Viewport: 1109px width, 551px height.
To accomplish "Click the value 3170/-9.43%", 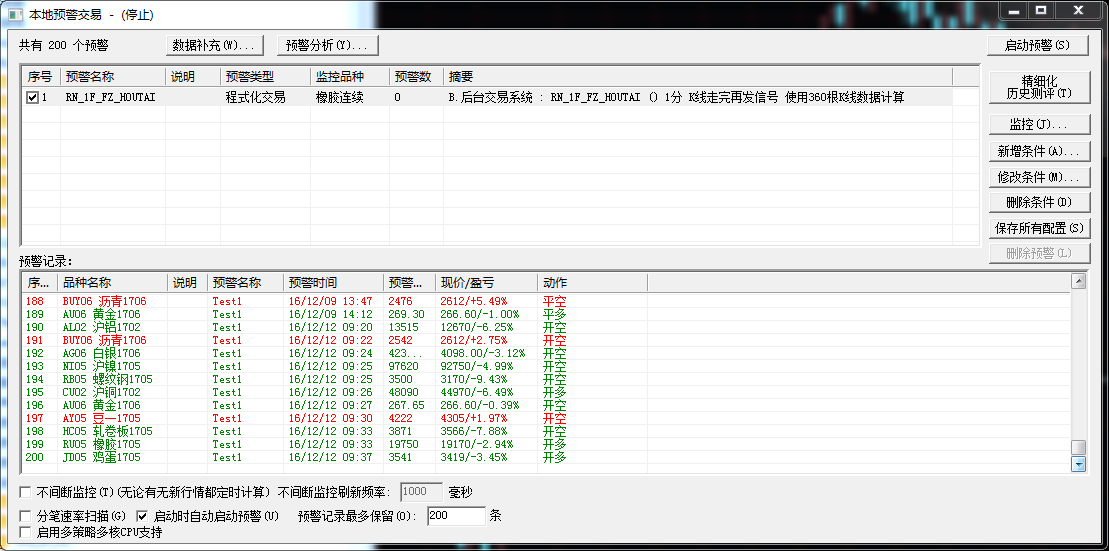I will (x=473, y=379).
